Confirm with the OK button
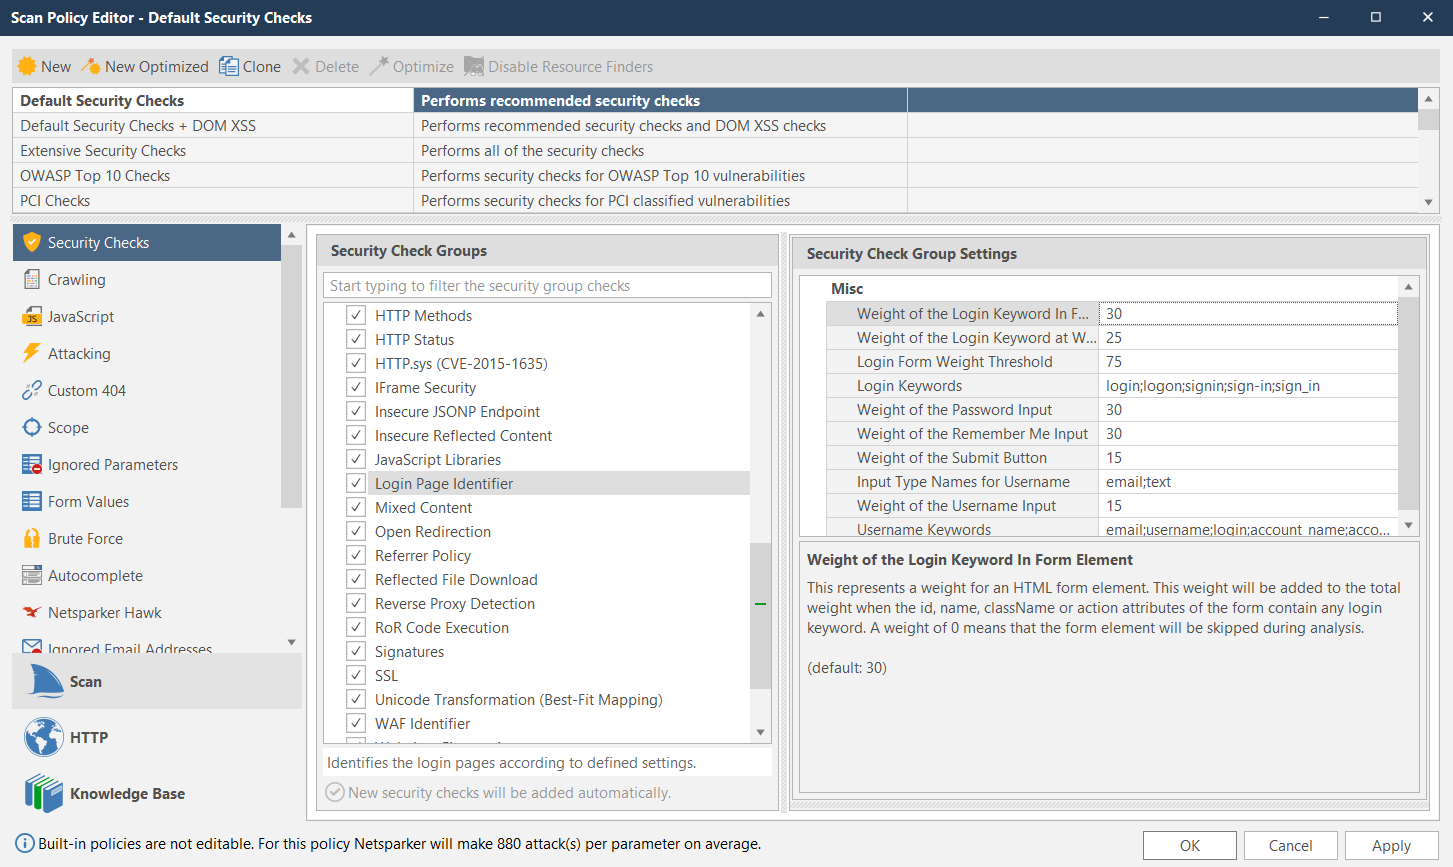The height and width of the screenshot is (867, 1453). coord(1189,845)
